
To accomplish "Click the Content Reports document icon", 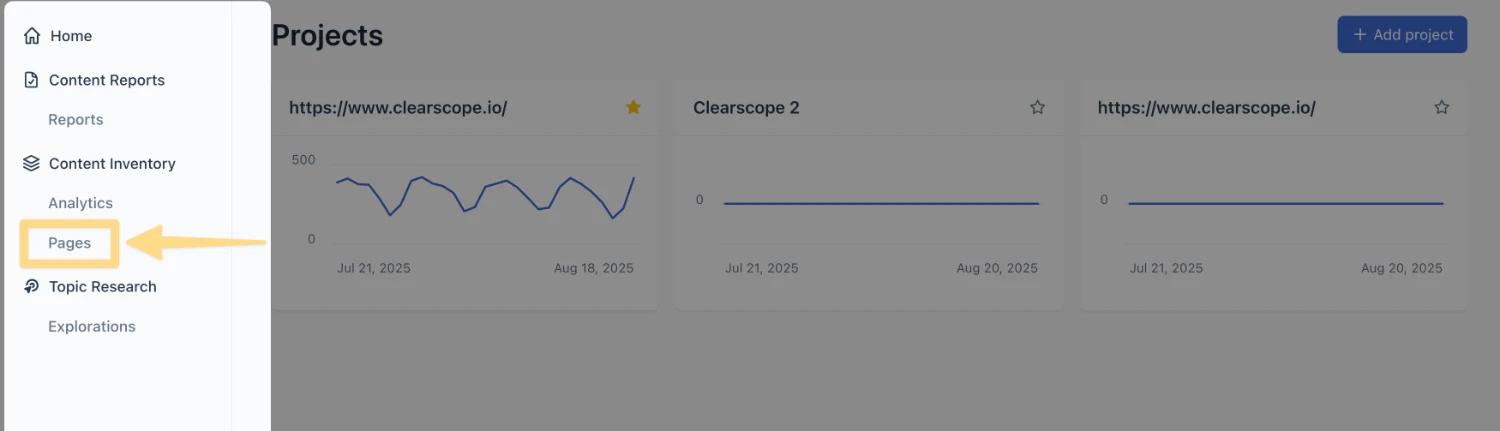I will (x=31, y=80).
